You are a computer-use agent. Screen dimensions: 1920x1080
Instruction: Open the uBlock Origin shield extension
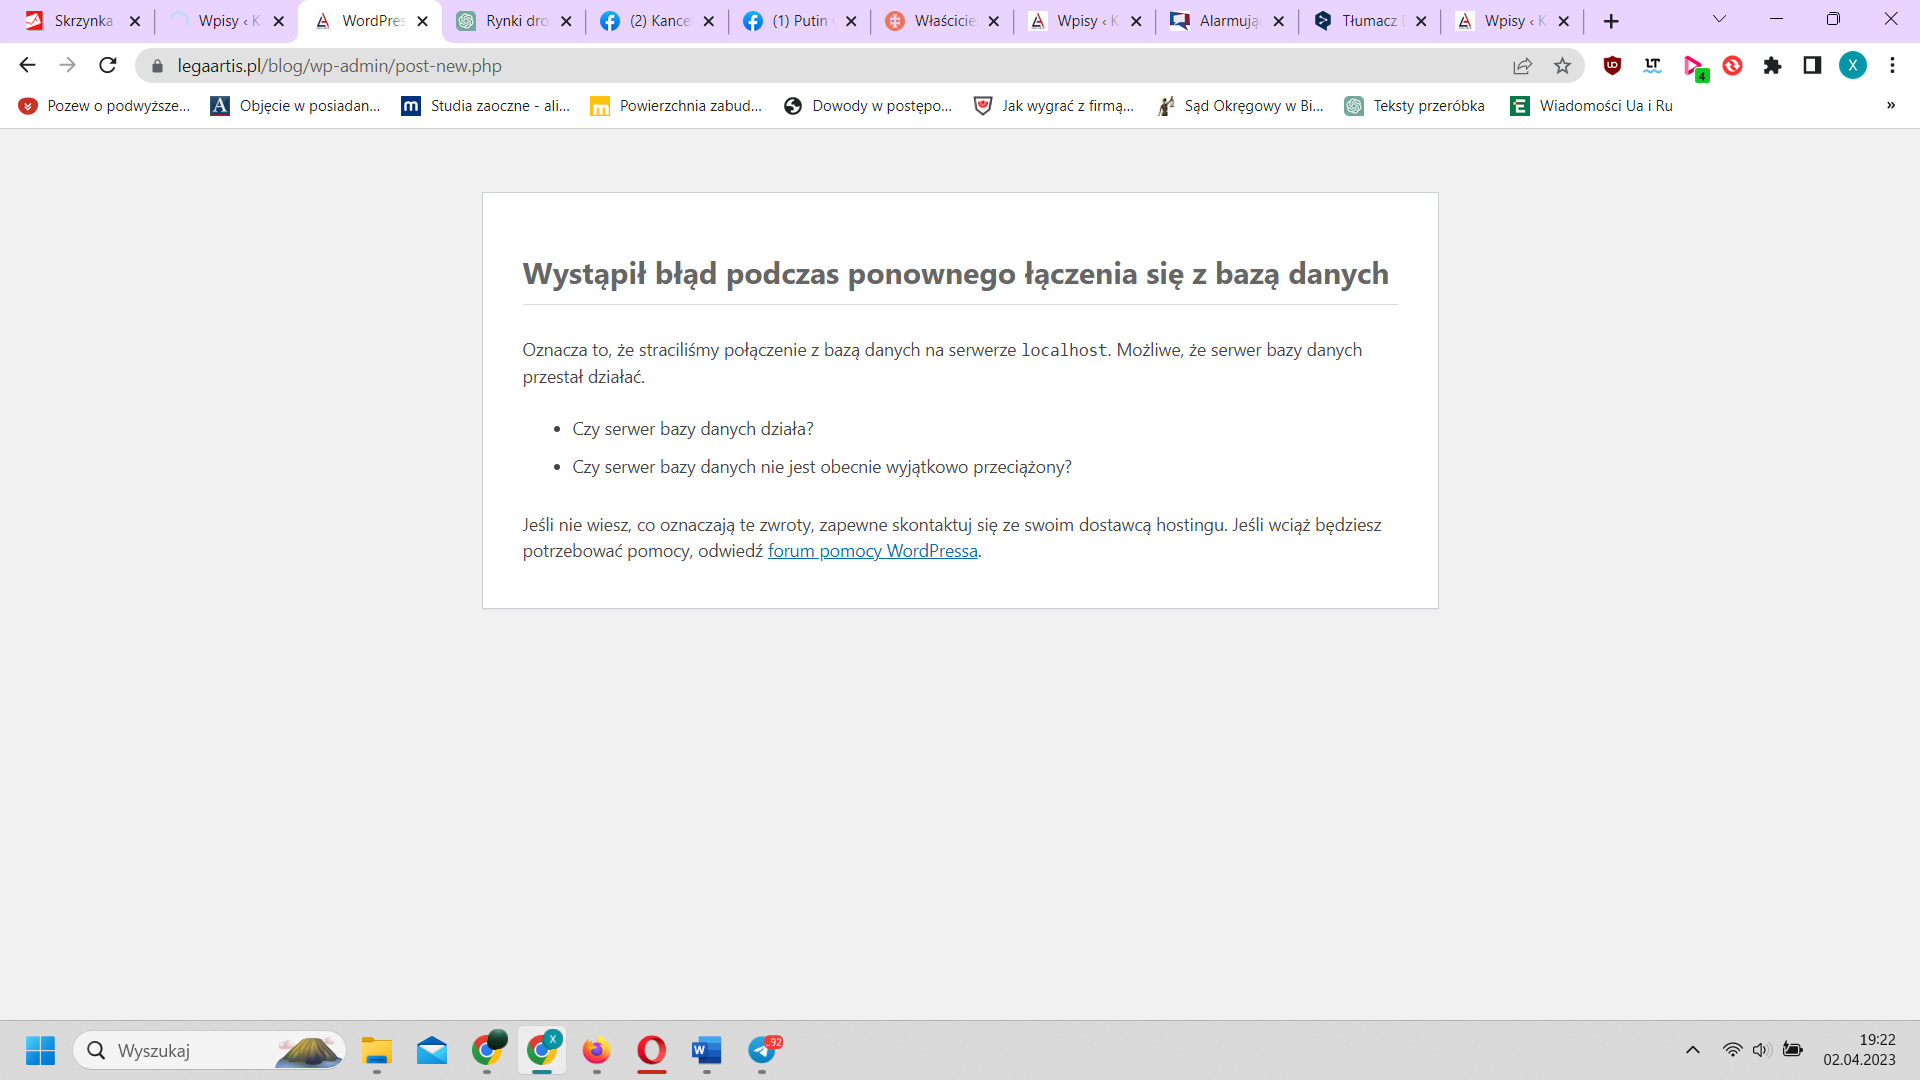1612,66
